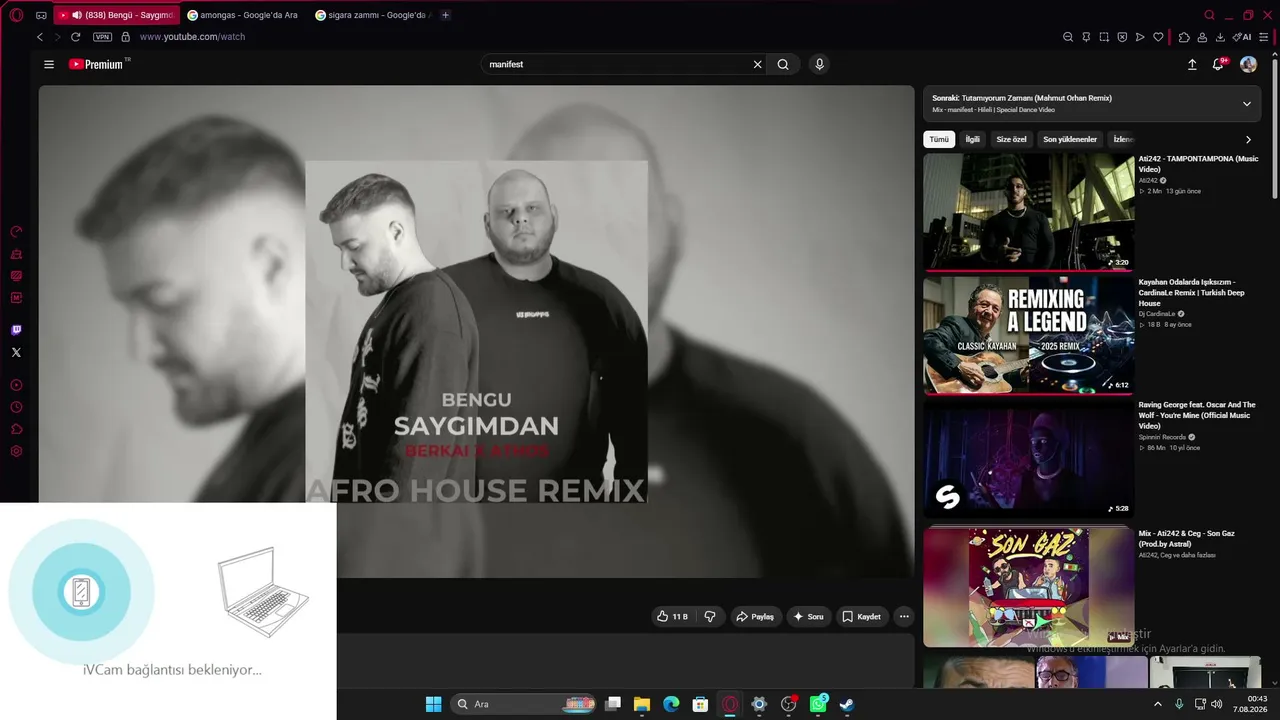The image size is (1280, 720).
Task: Open the Windows Start menu
Action: tap(433, 704)
